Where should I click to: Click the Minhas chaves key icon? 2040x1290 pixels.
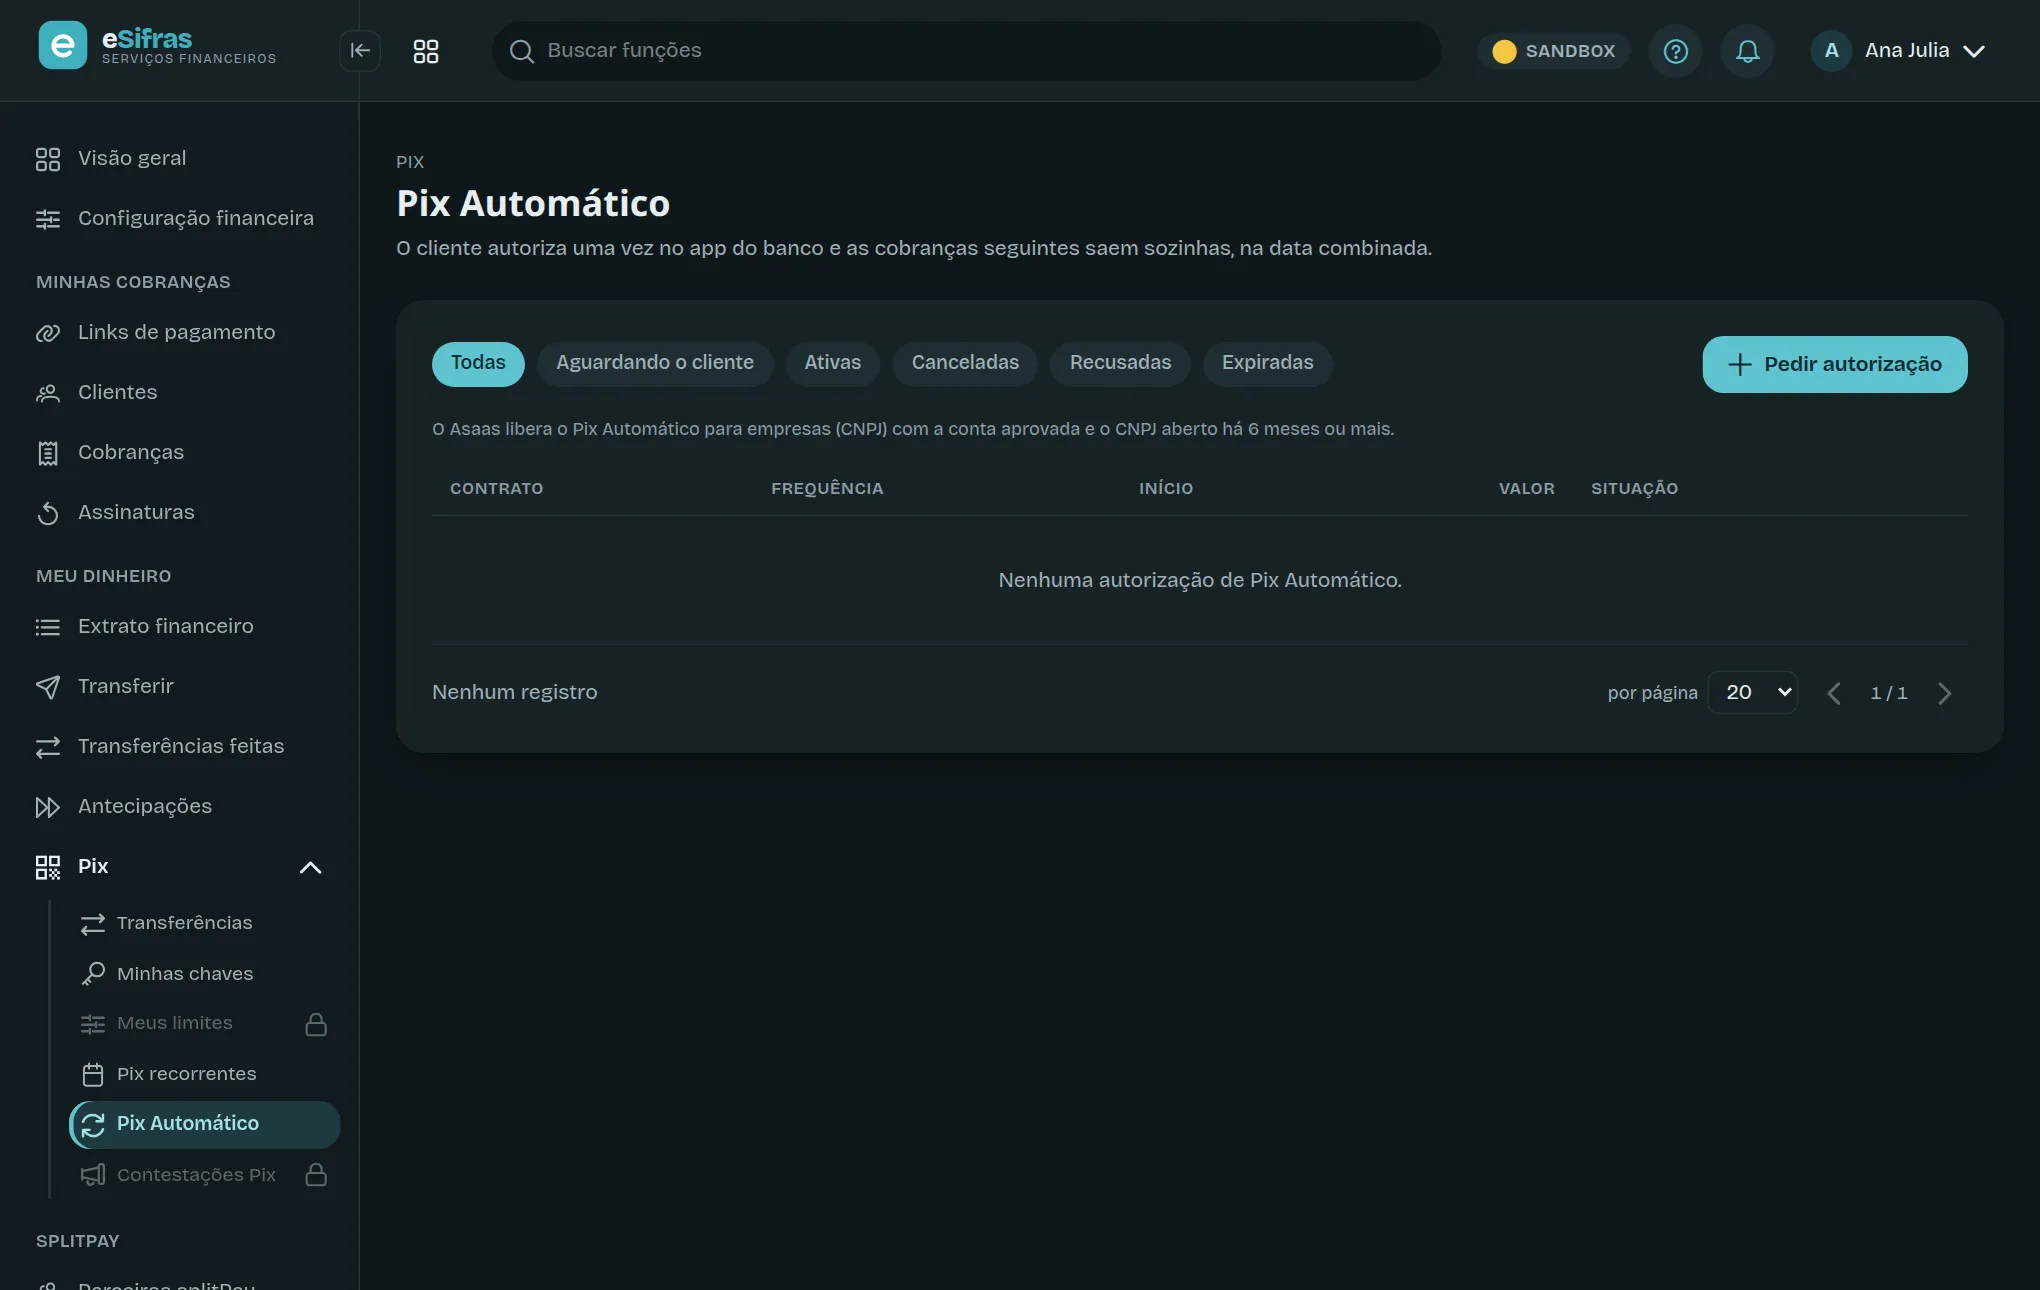coord(93,973)
